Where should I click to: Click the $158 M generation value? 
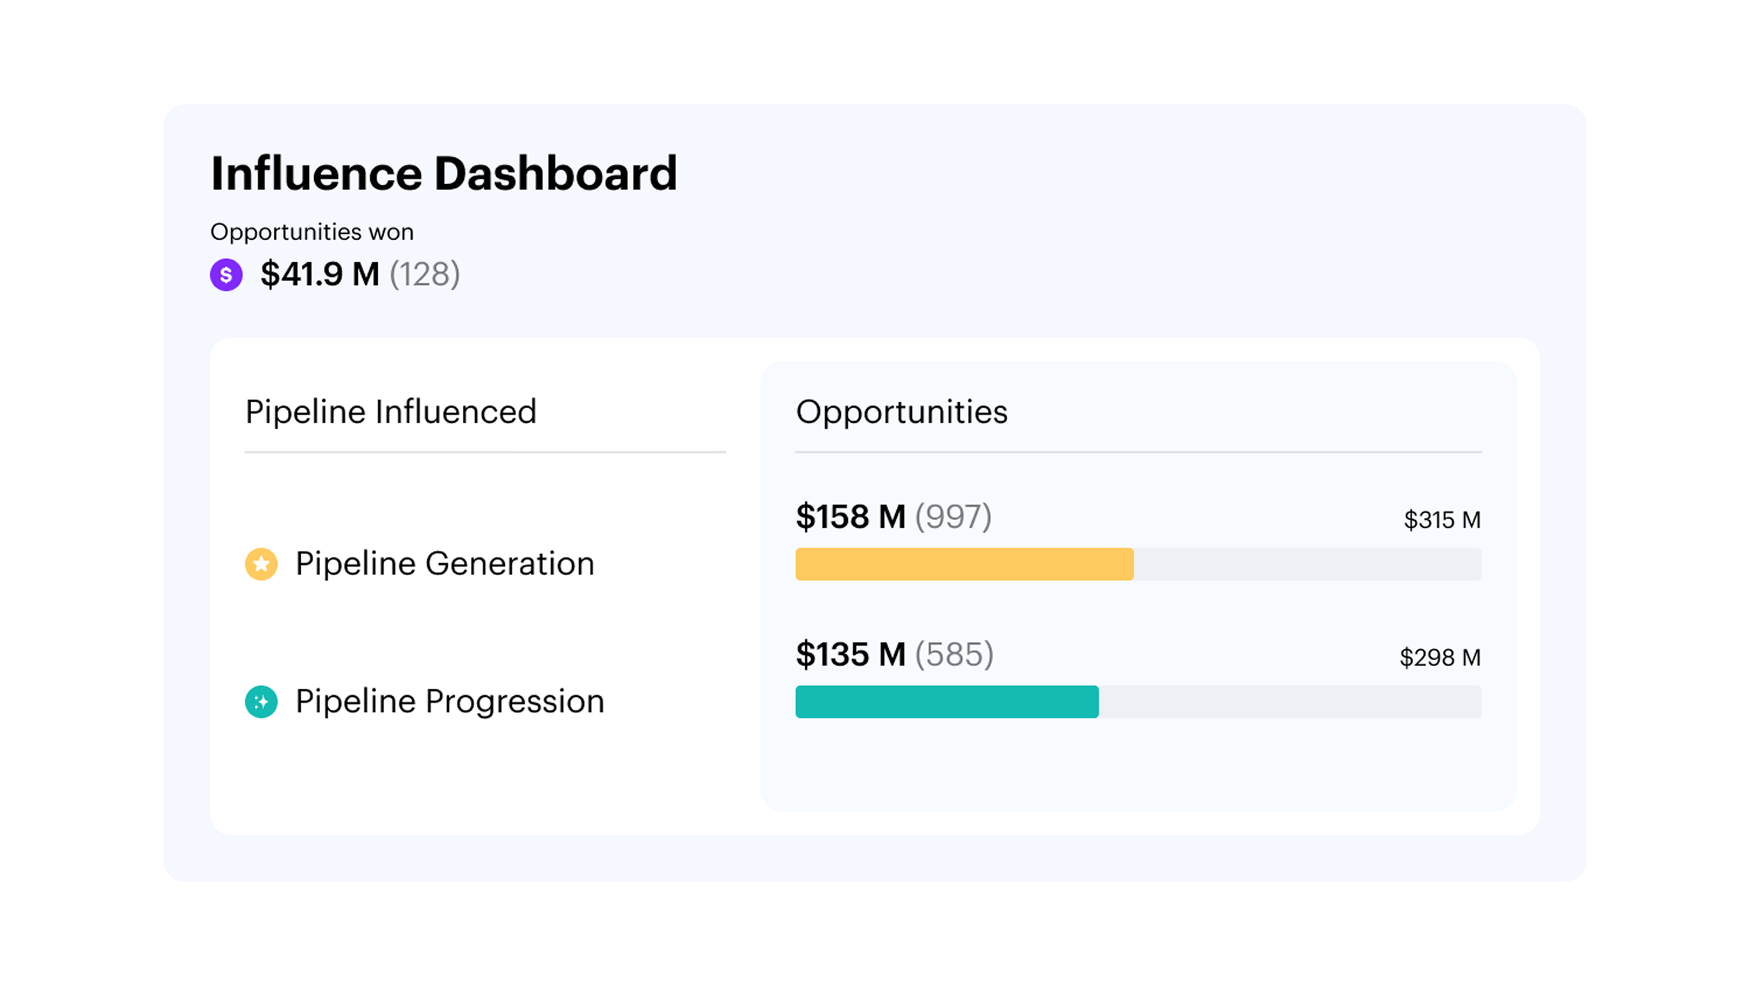click(850, 517)
